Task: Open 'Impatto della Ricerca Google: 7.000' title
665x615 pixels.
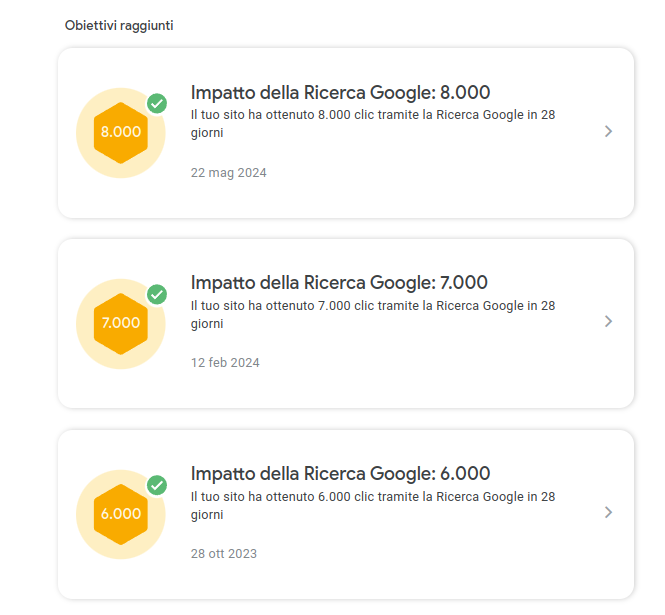Action: pyautogui.click(x=339, y=283)
